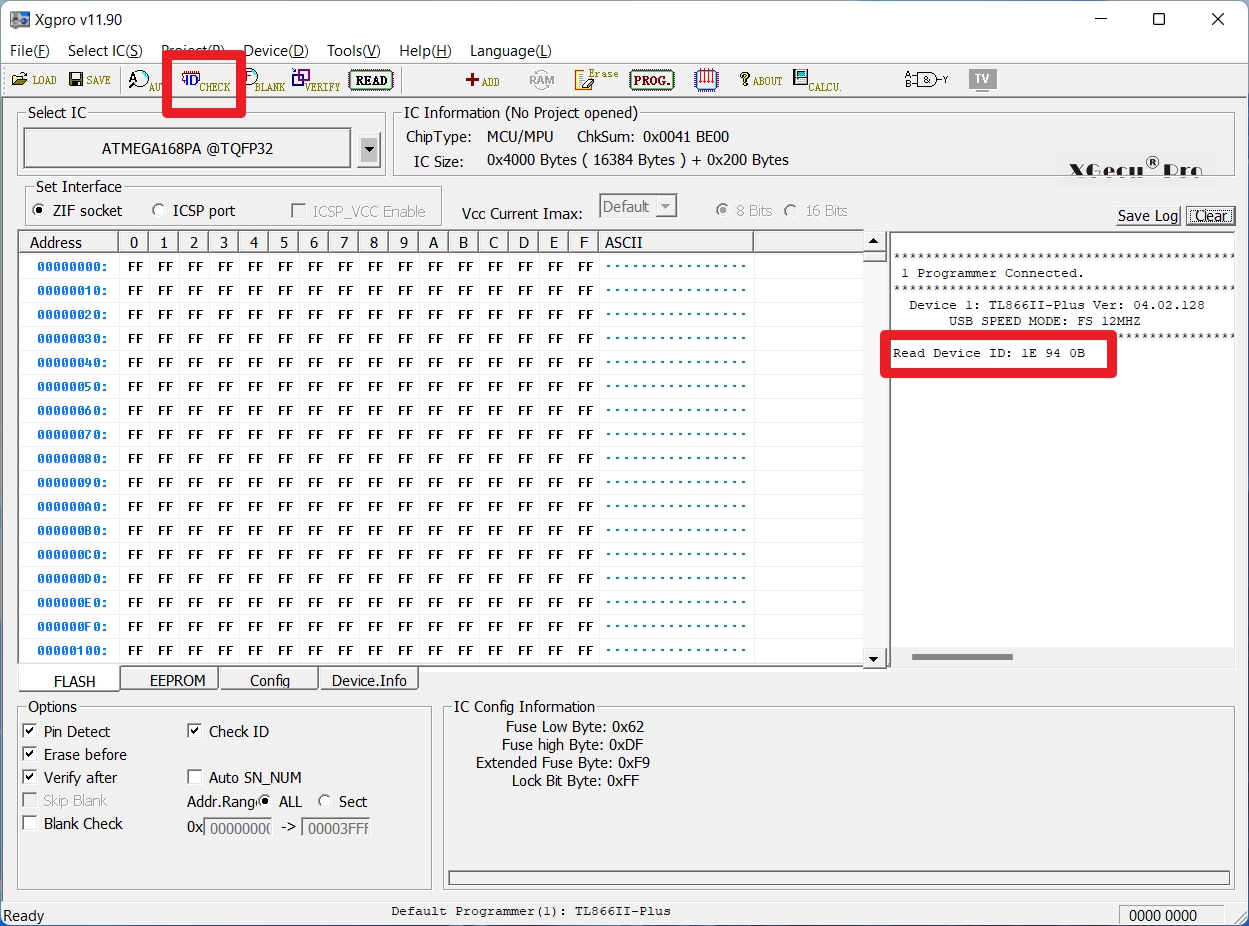Viewport: 1249px width, 926px height.
Task: Click the ABOUT toolbar icon
Action: [x=760, y=80]
